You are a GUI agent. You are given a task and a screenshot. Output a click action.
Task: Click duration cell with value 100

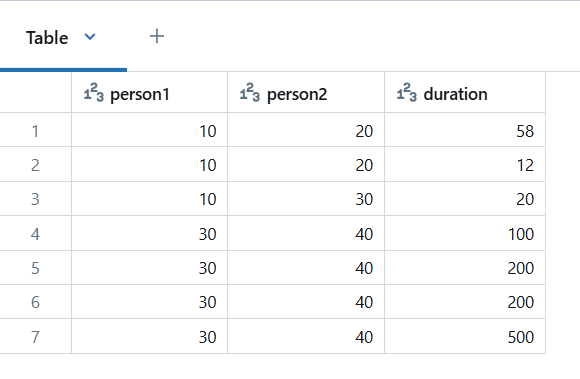[465, 234]
